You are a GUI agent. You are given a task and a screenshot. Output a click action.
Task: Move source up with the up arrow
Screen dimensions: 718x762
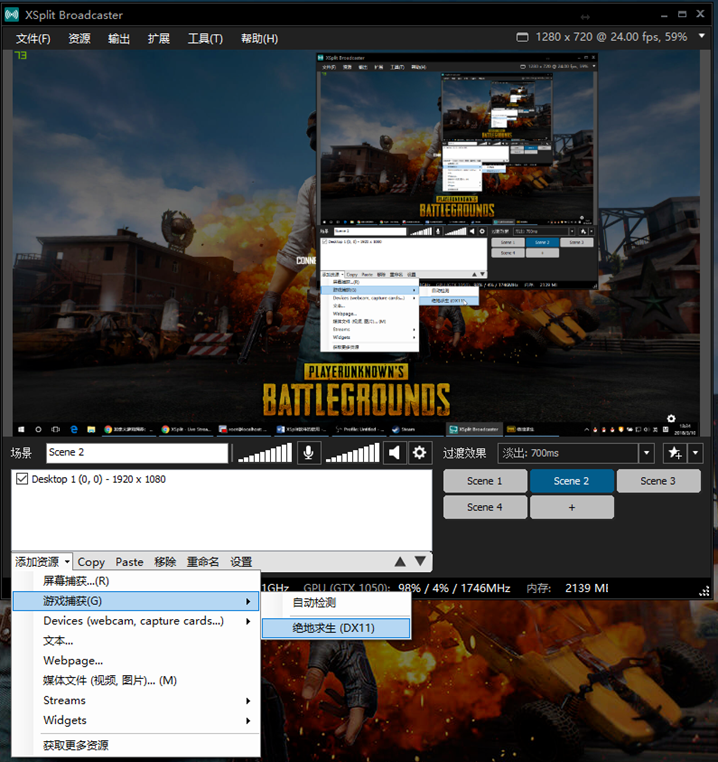(400, 562)
